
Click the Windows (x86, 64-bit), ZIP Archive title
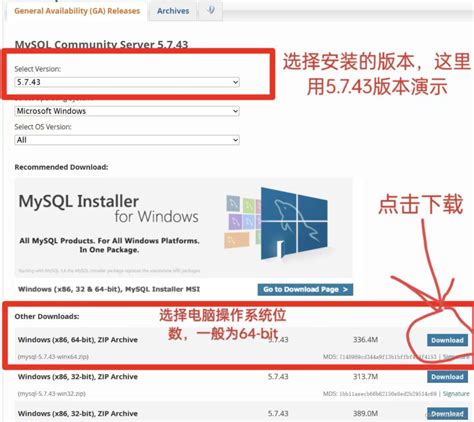[x=78, y=340]
